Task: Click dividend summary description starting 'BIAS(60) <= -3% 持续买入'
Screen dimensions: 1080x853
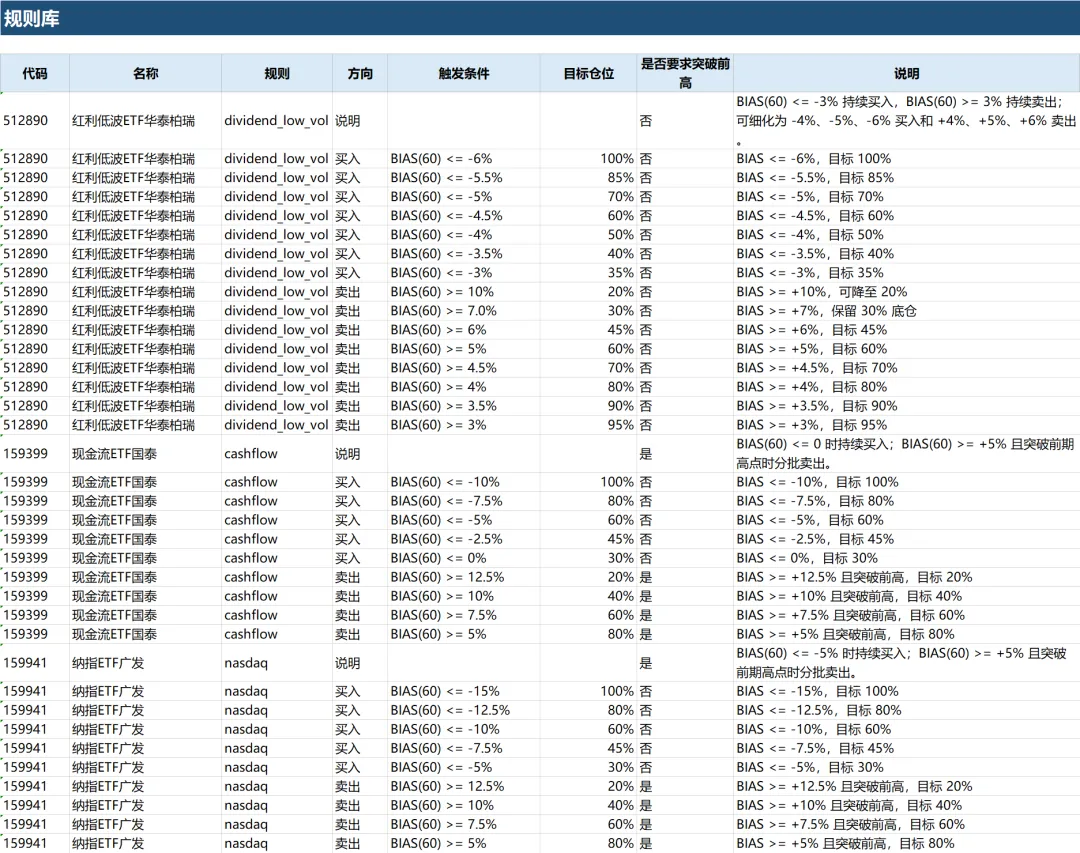Action: click(x=906, y=121)
